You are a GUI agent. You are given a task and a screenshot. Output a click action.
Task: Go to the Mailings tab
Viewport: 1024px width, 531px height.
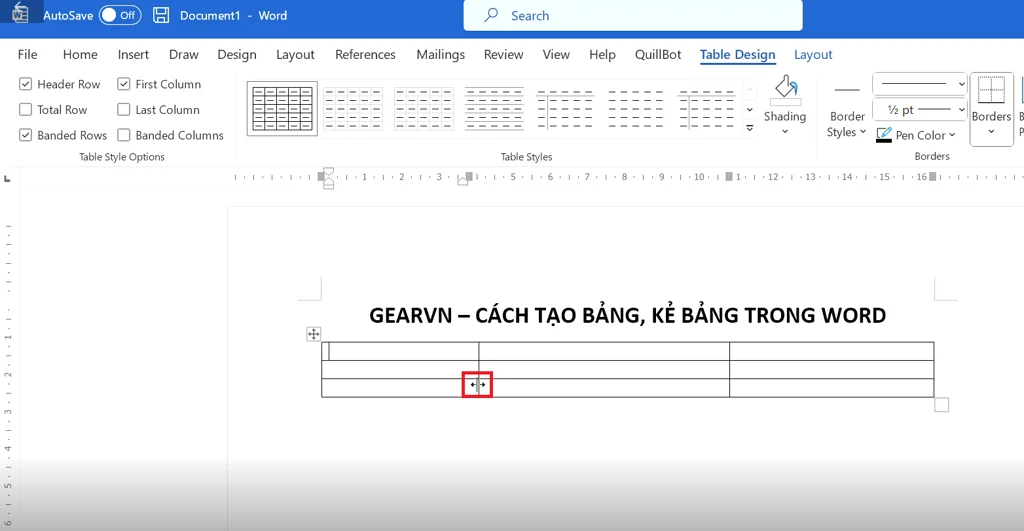(441, 55)
